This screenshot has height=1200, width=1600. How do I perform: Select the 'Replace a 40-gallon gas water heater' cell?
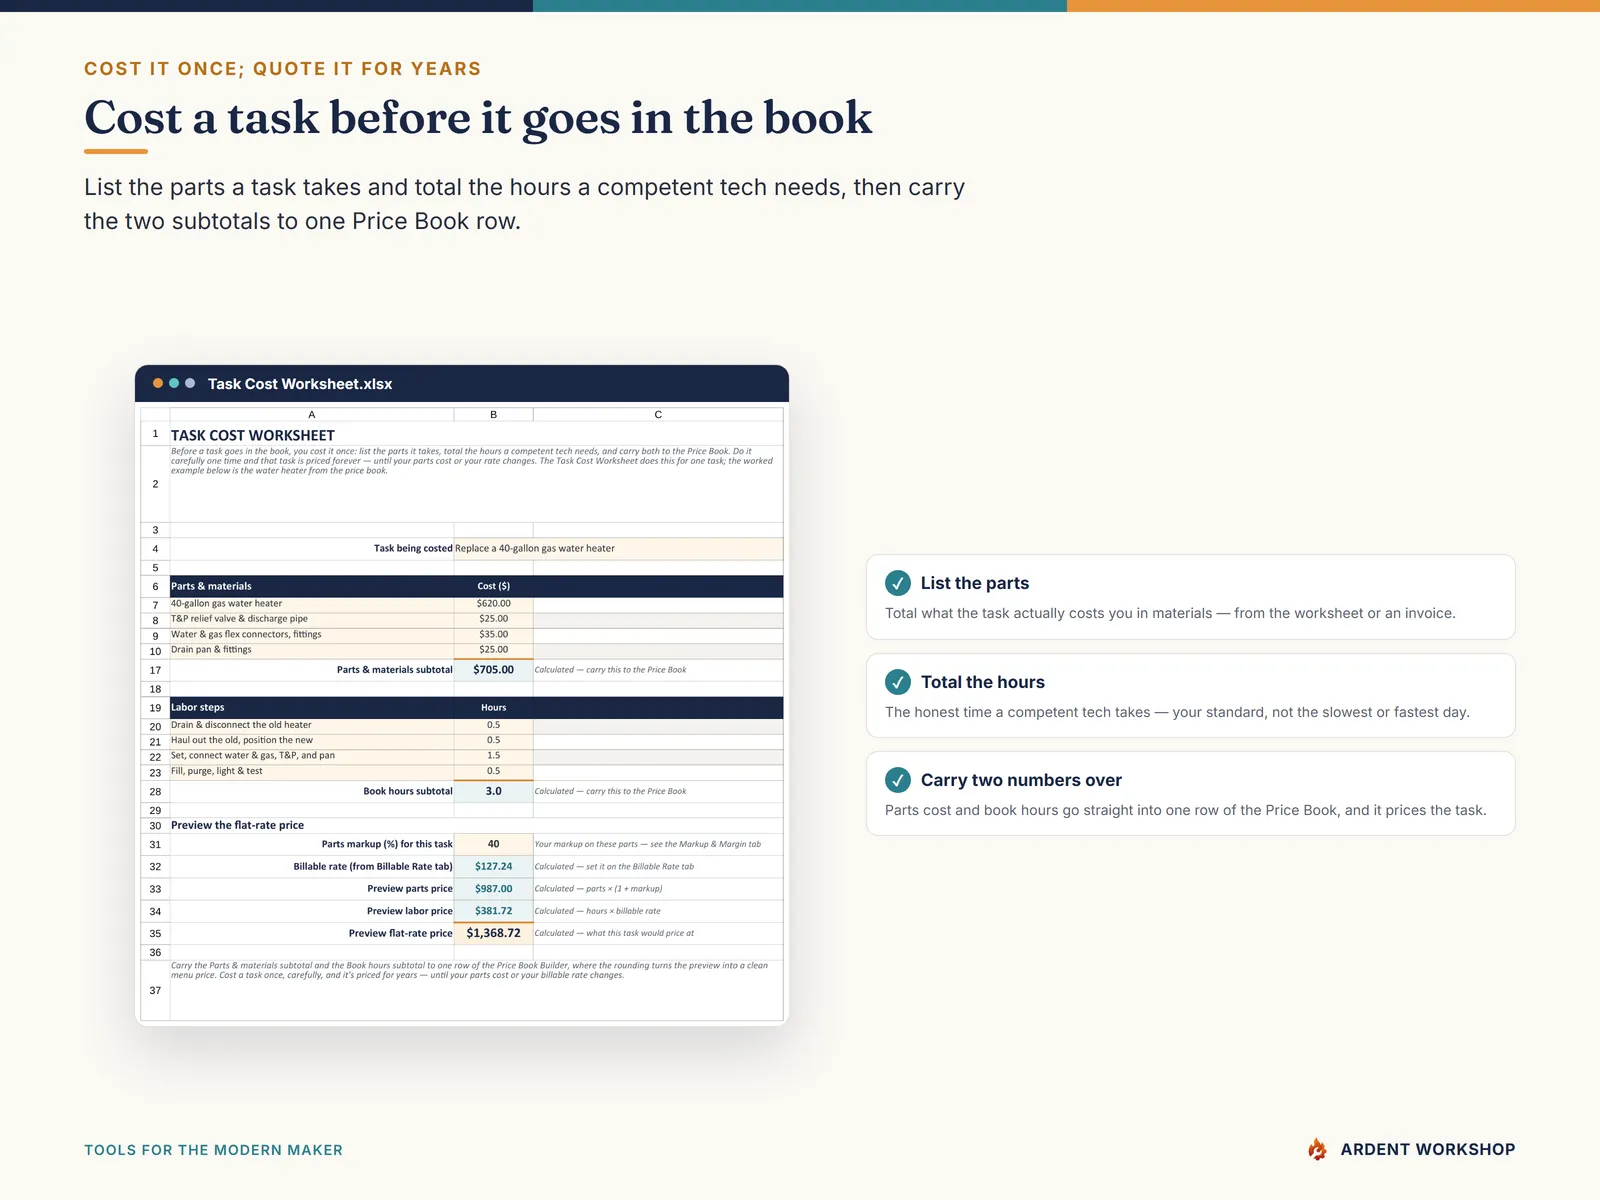click(618, 548)
